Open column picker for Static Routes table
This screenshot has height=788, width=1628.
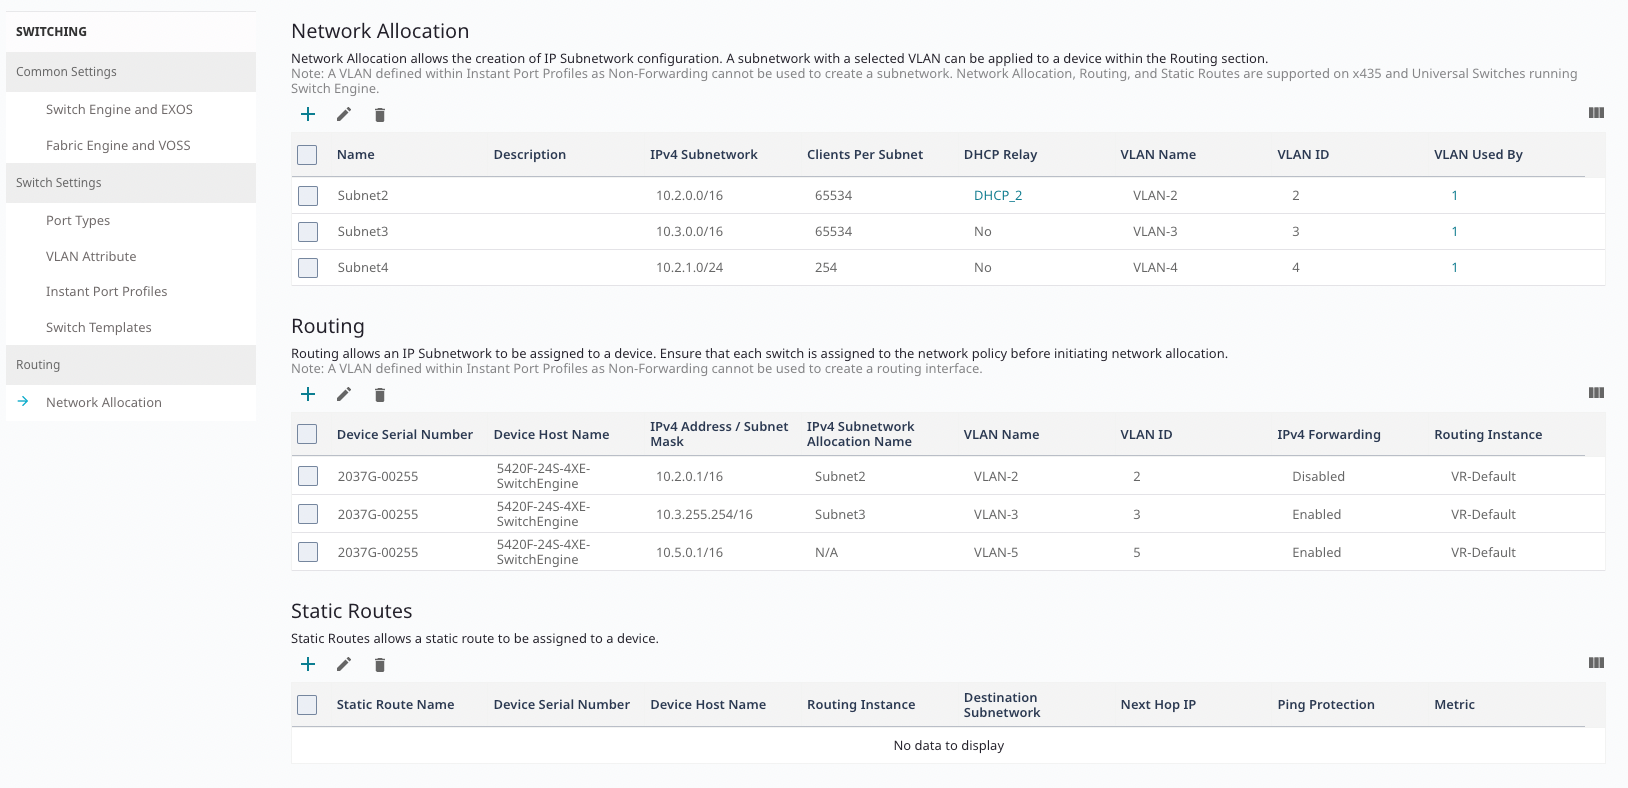click(1596, 663)
